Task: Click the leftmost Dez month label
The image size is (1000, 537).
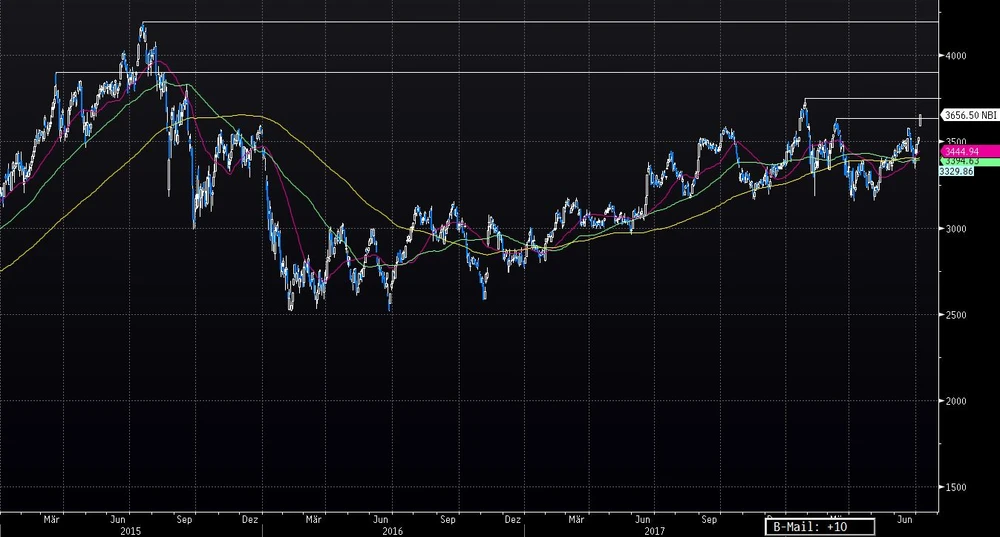Action: (x=251, y=519)
